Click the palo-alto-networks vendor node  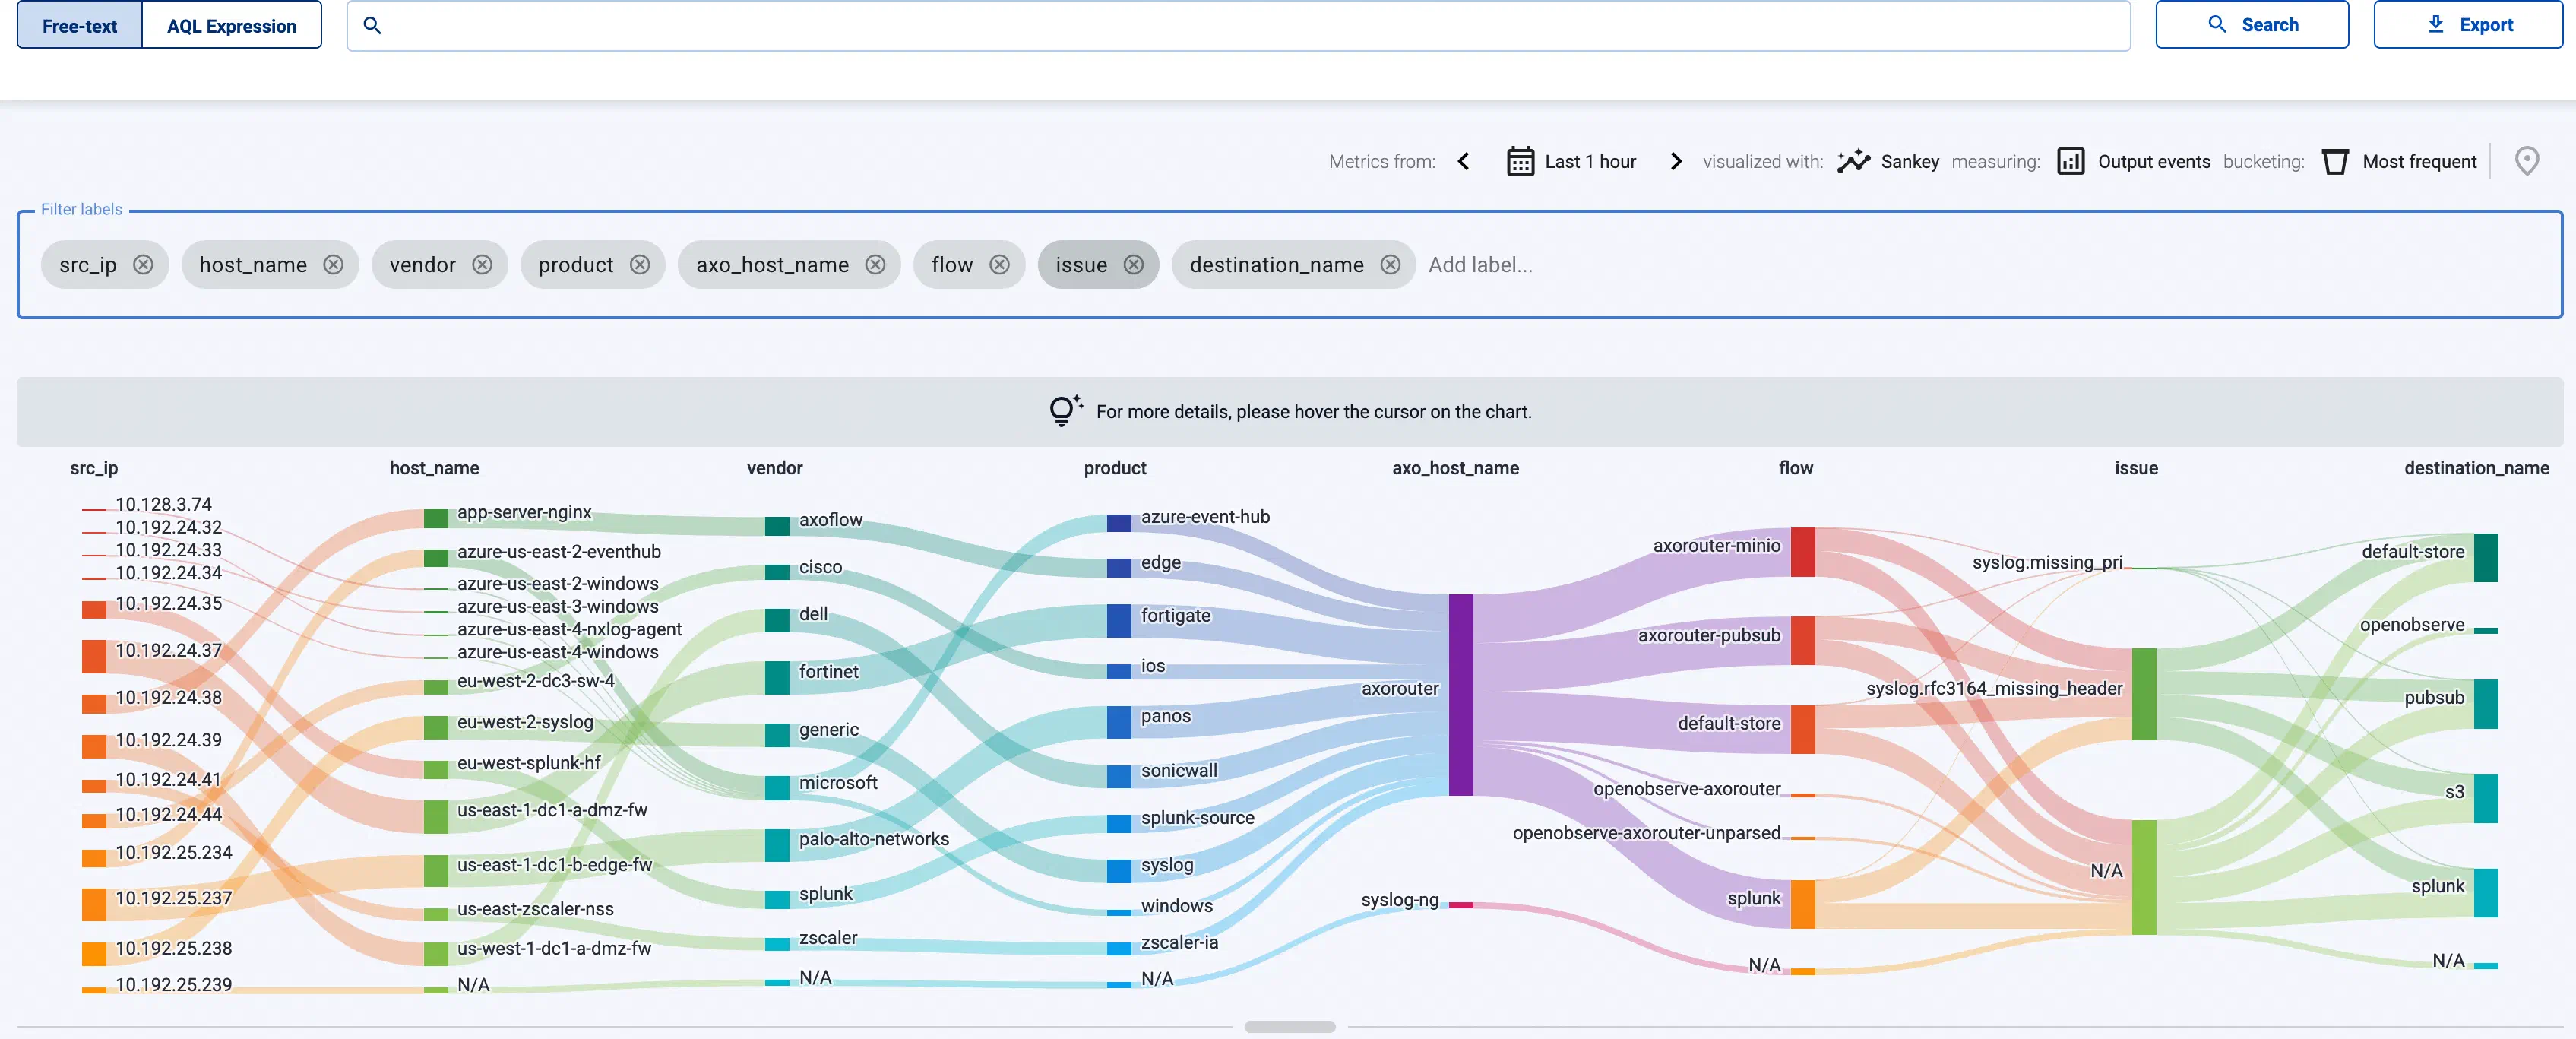click(x=776, y=845)
